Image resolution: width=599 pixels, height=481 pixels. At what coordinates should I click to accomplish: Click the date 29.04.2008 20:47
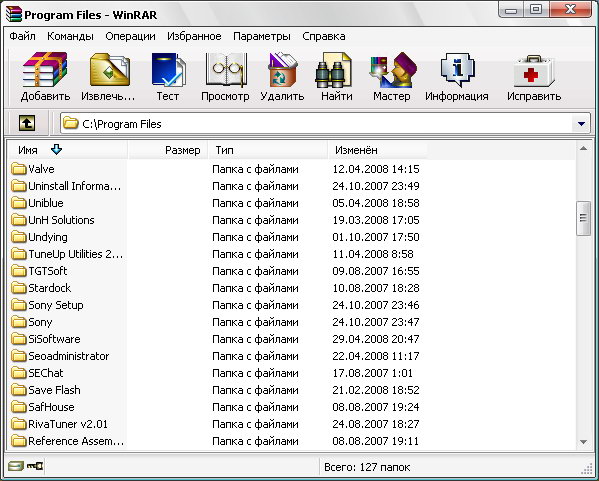click(376, 339)
